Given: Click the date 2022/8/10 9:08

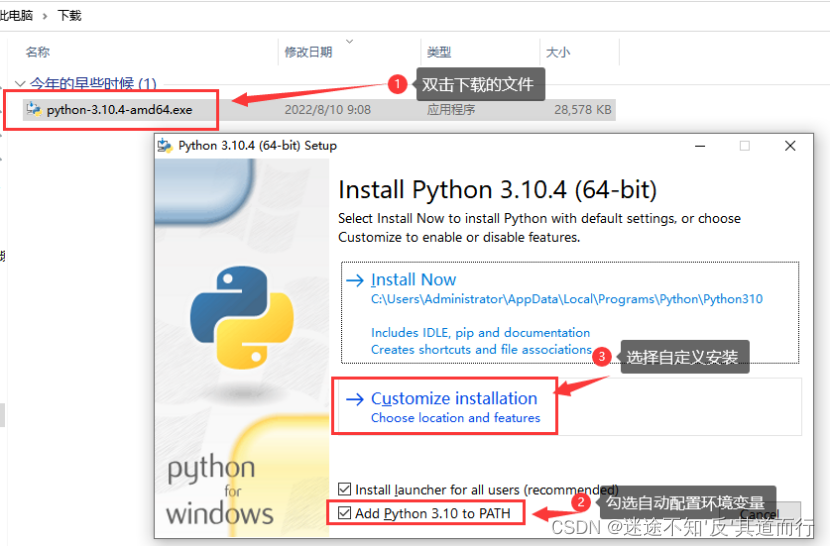Looking at the screenshot, I should pos(328,110).
